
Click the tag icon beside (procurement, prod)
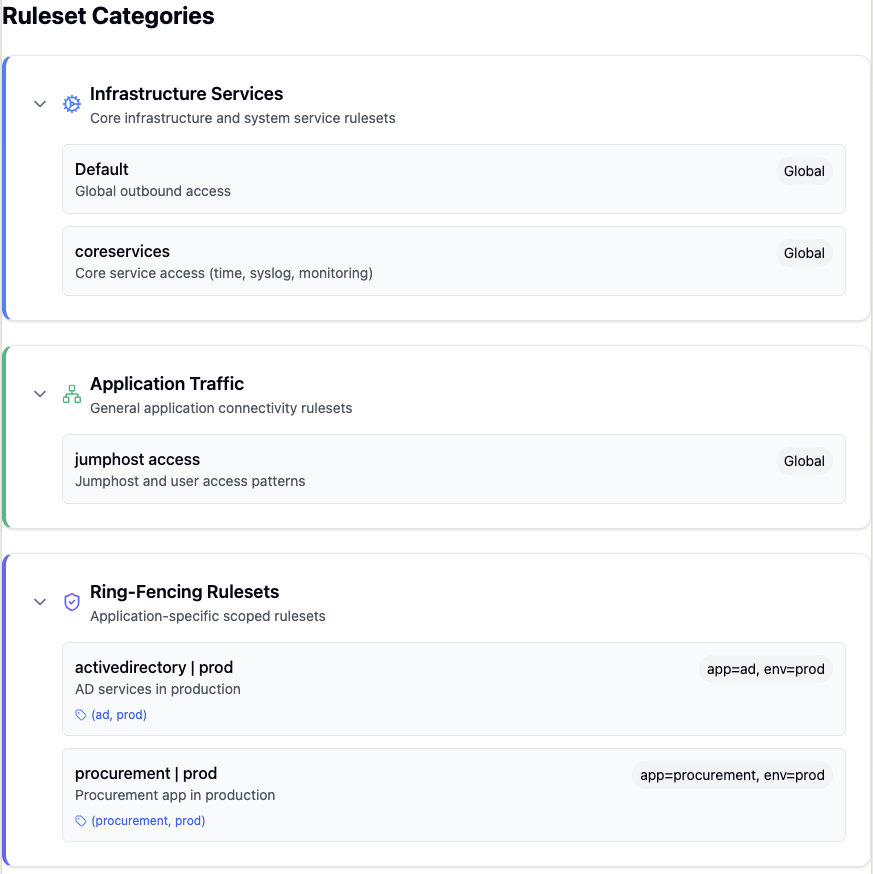point(81,821)
